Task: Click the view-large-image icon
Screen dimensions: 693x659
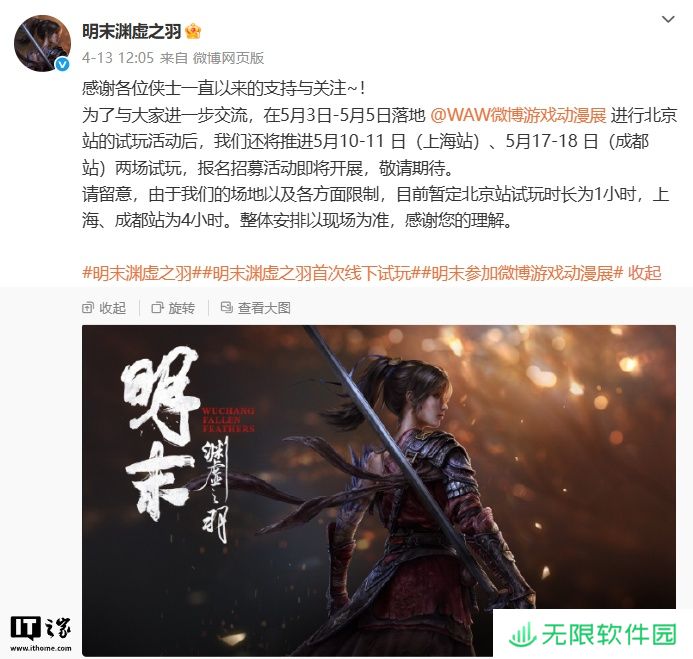Action: (226, 308)
